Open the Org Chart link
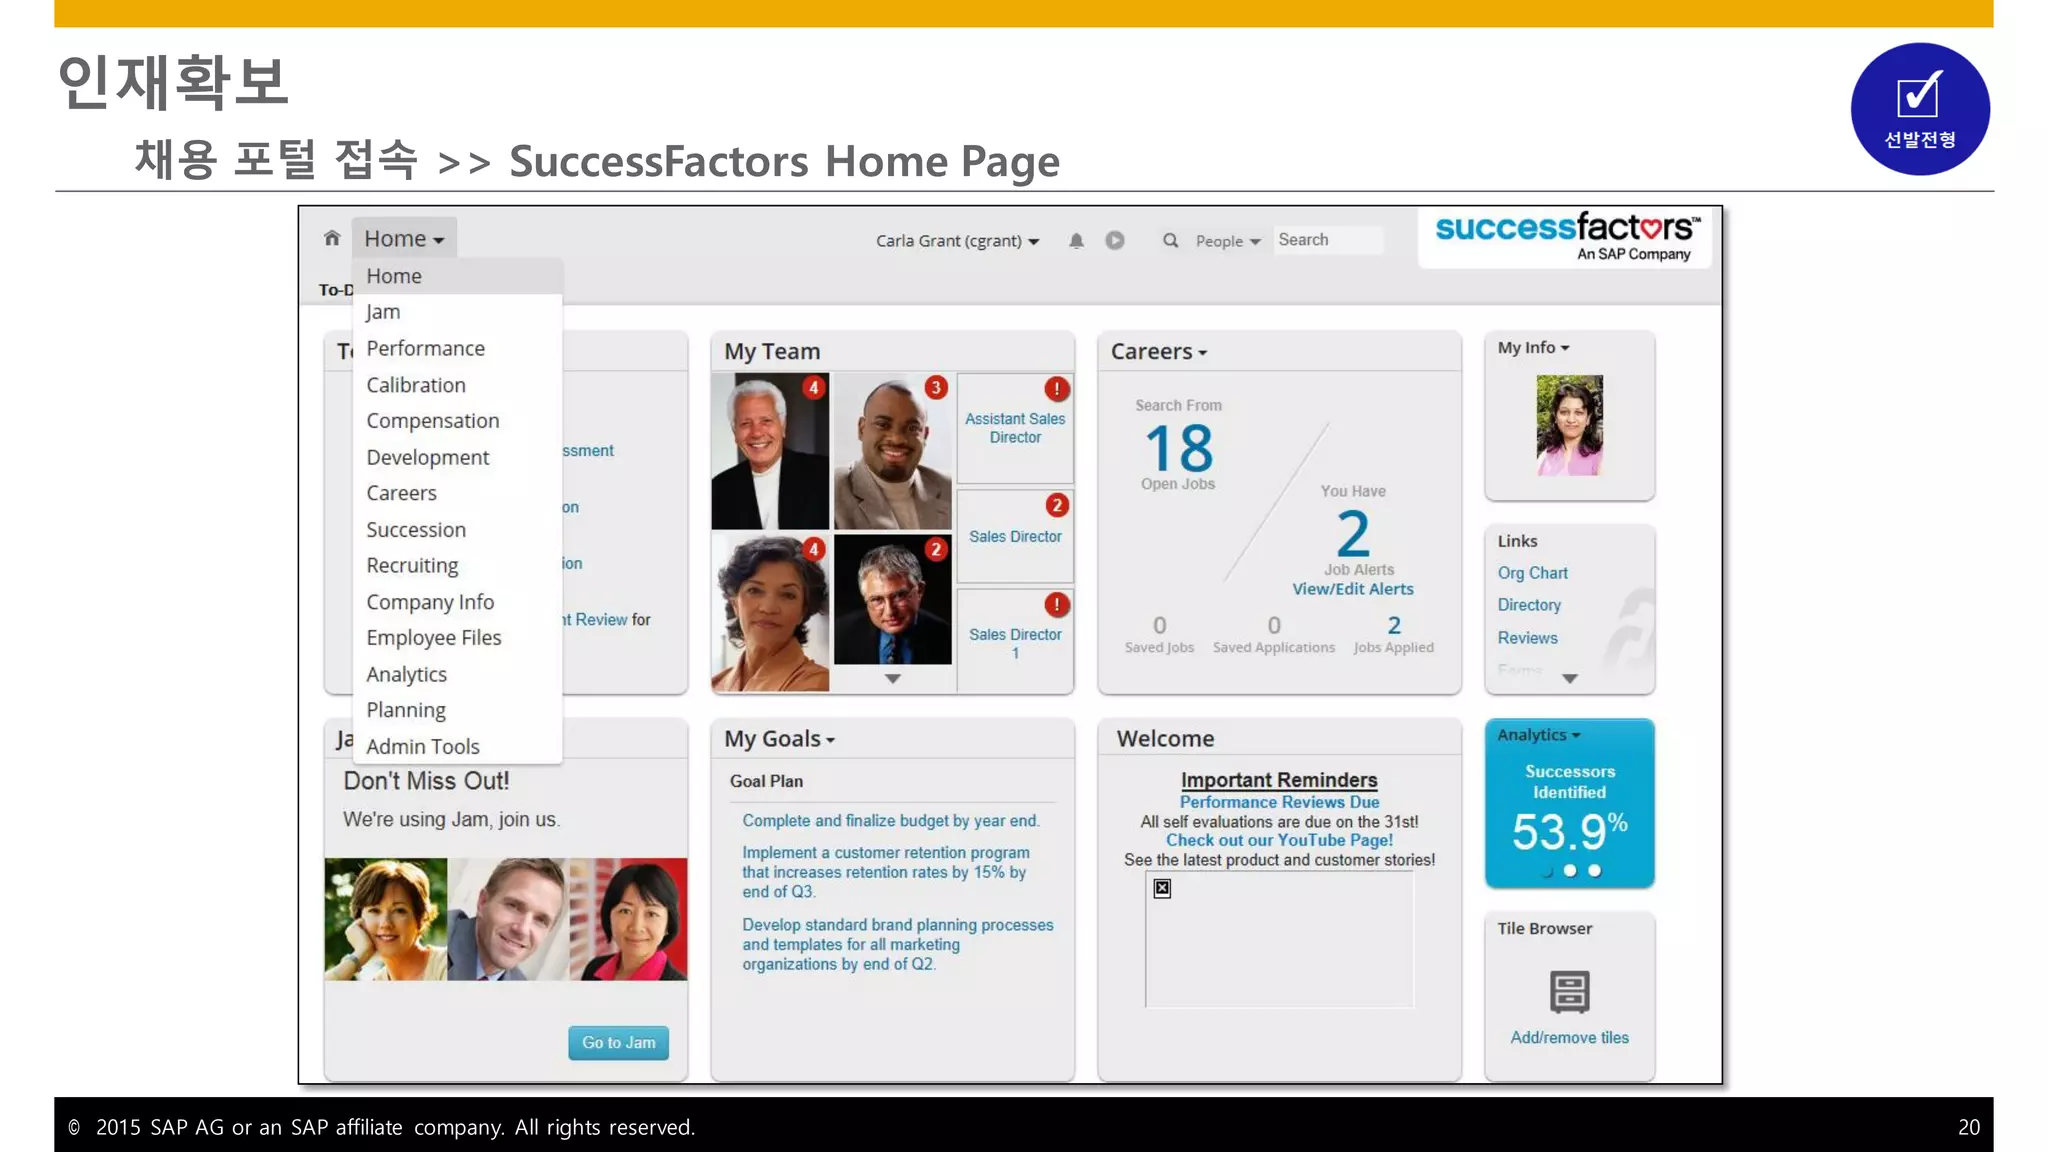The width and height of the screenshot is (2048, 1152). pos(1532,573)
